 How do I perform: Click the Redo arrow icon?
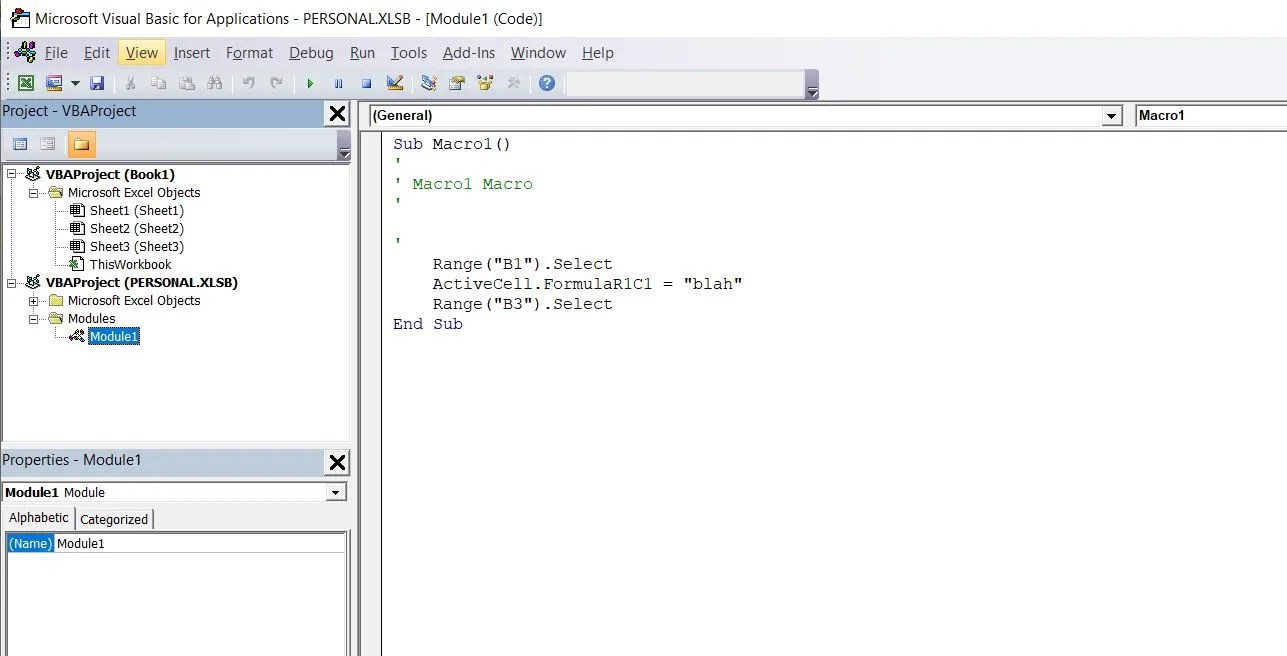coord(276,83)
